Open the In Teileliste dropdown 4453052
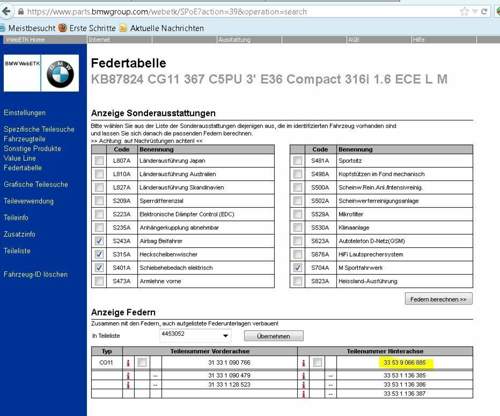The height and width of the screenshot is (416, 500). tap(195, 335)
